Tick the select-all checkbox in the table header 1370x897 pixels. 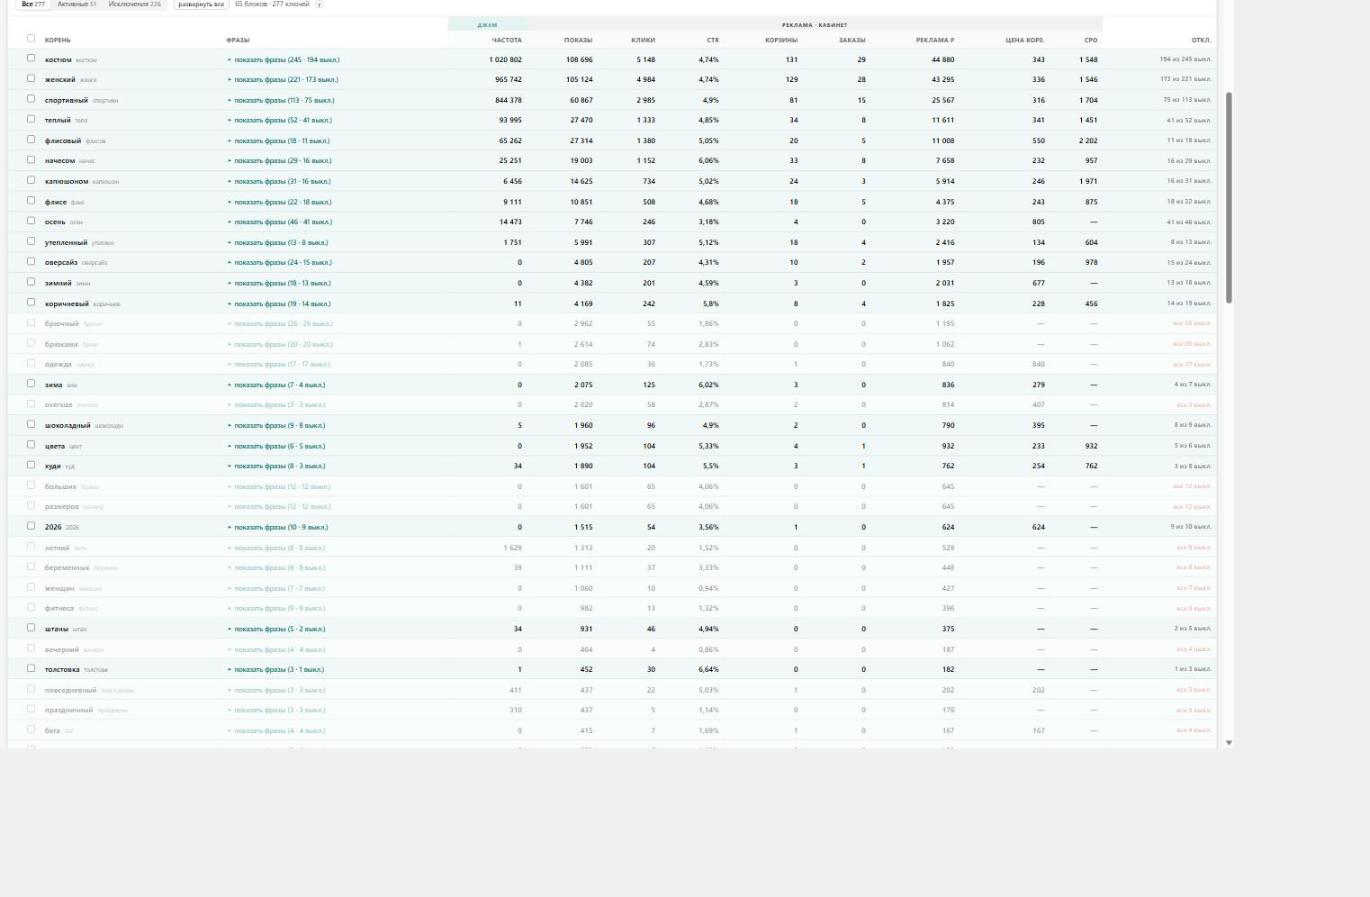(31, 39)
